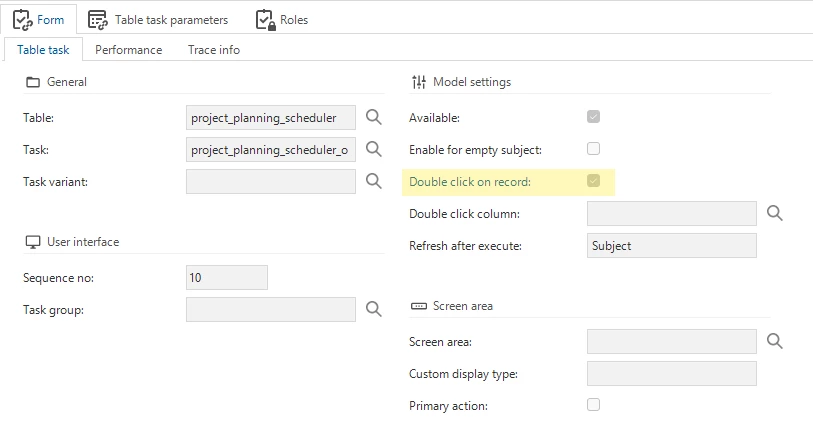Open Task variant lookup magnifier
This screenshot has width=813, height=425.
(x=373, y=181)
